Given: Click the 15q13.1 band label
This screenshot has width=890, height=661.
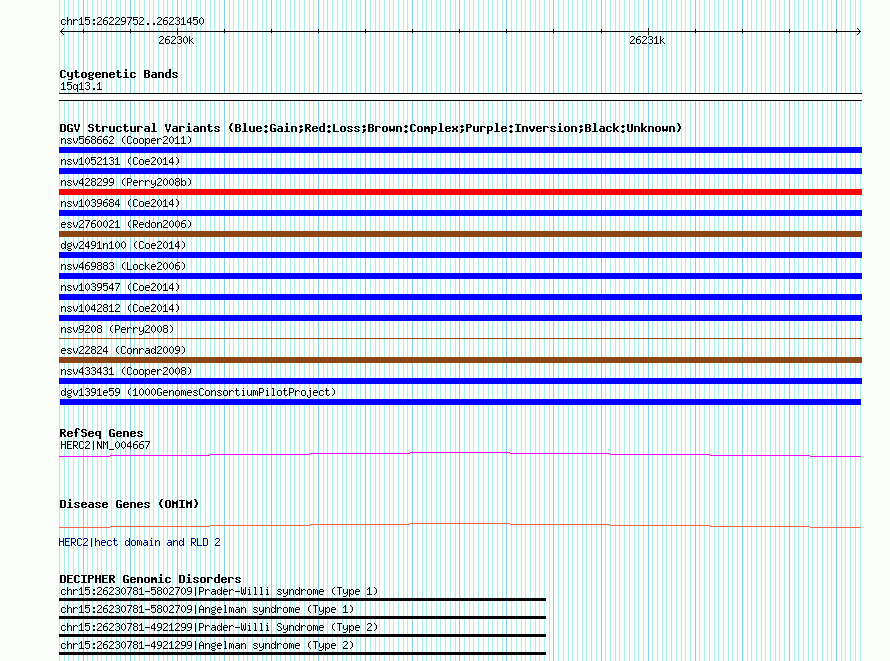Looking at the screenshot, I should click(x=81, y=86).
